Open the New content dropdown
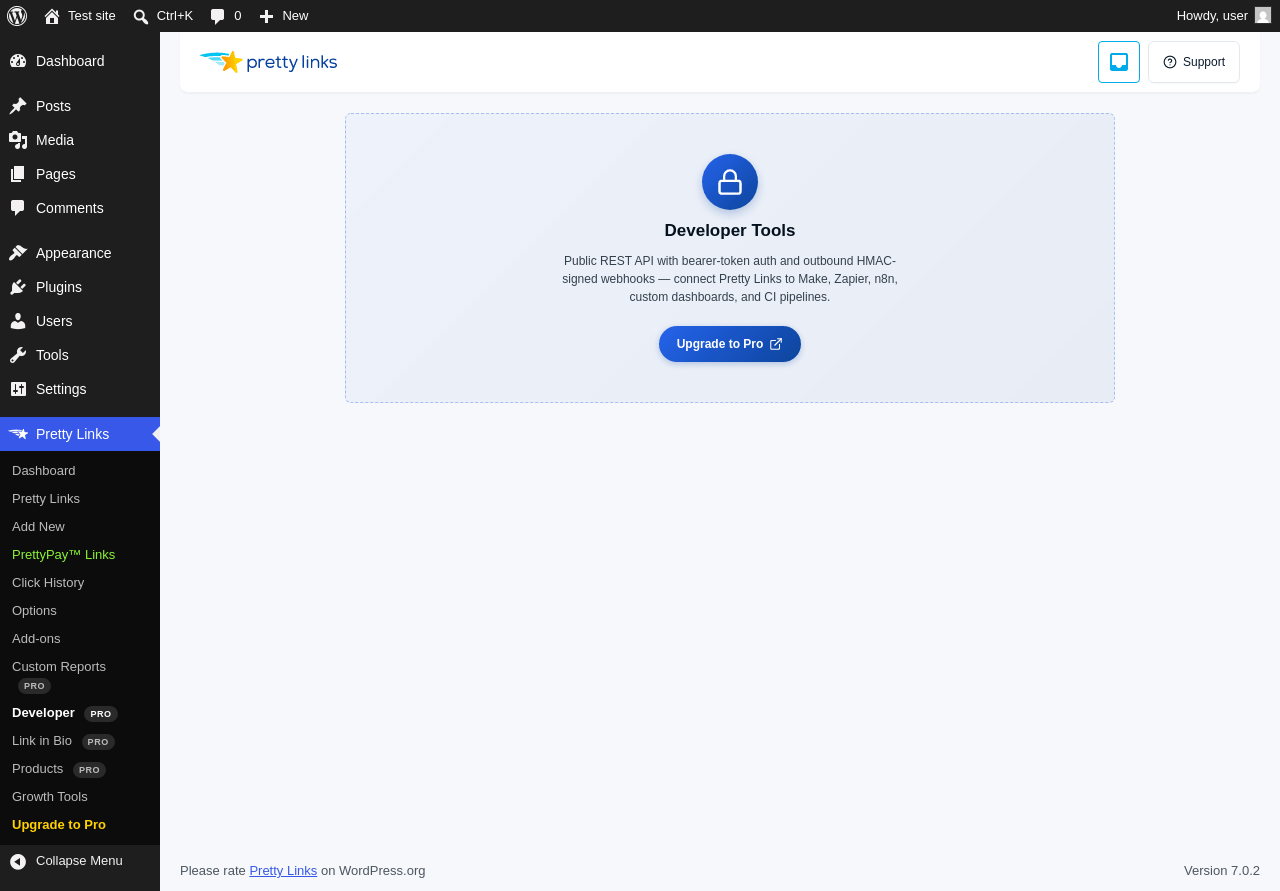This screenshot has width=1280, height=891. point(284,16)
